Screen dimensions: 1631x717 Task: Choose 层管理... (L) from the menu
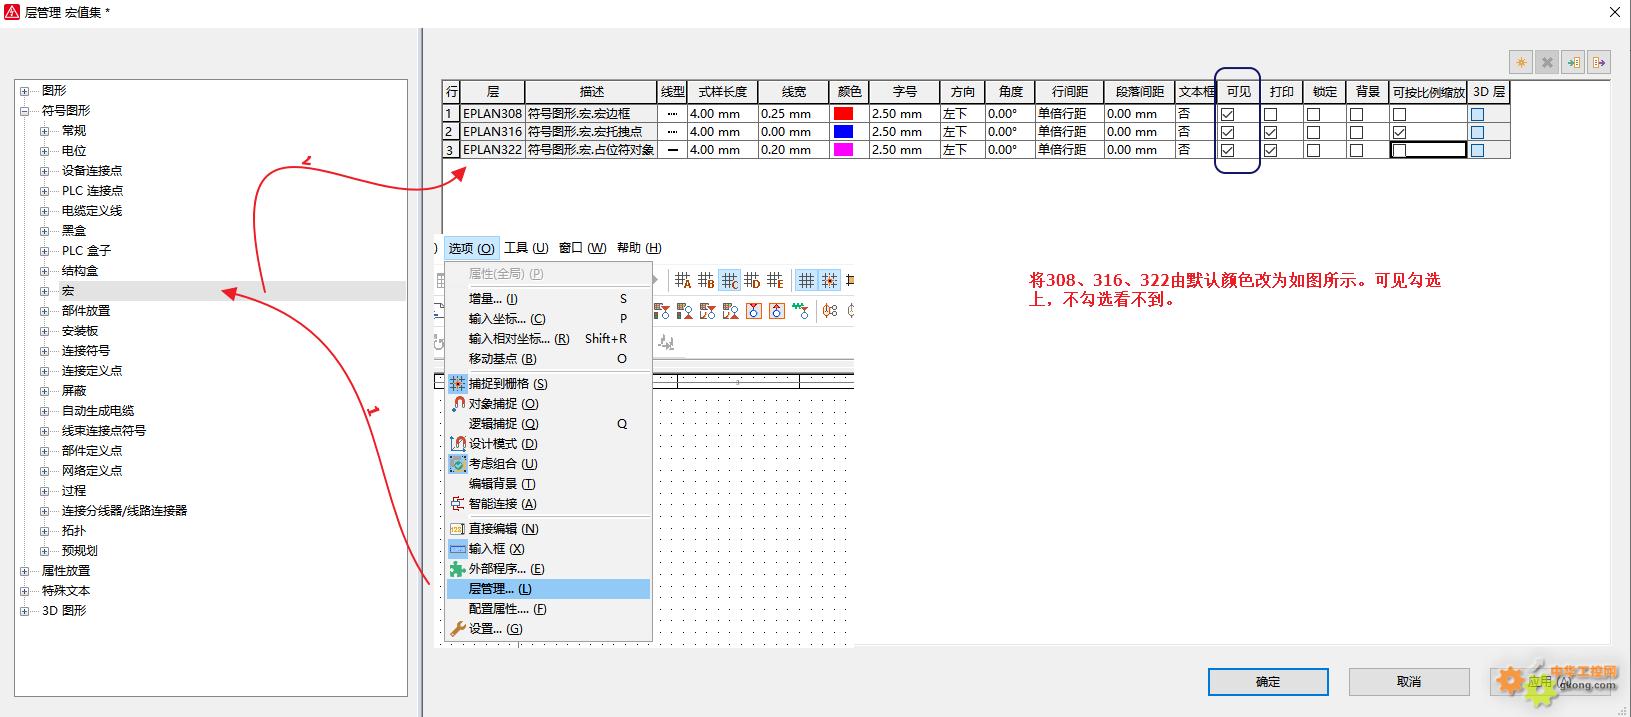[548, 589]
